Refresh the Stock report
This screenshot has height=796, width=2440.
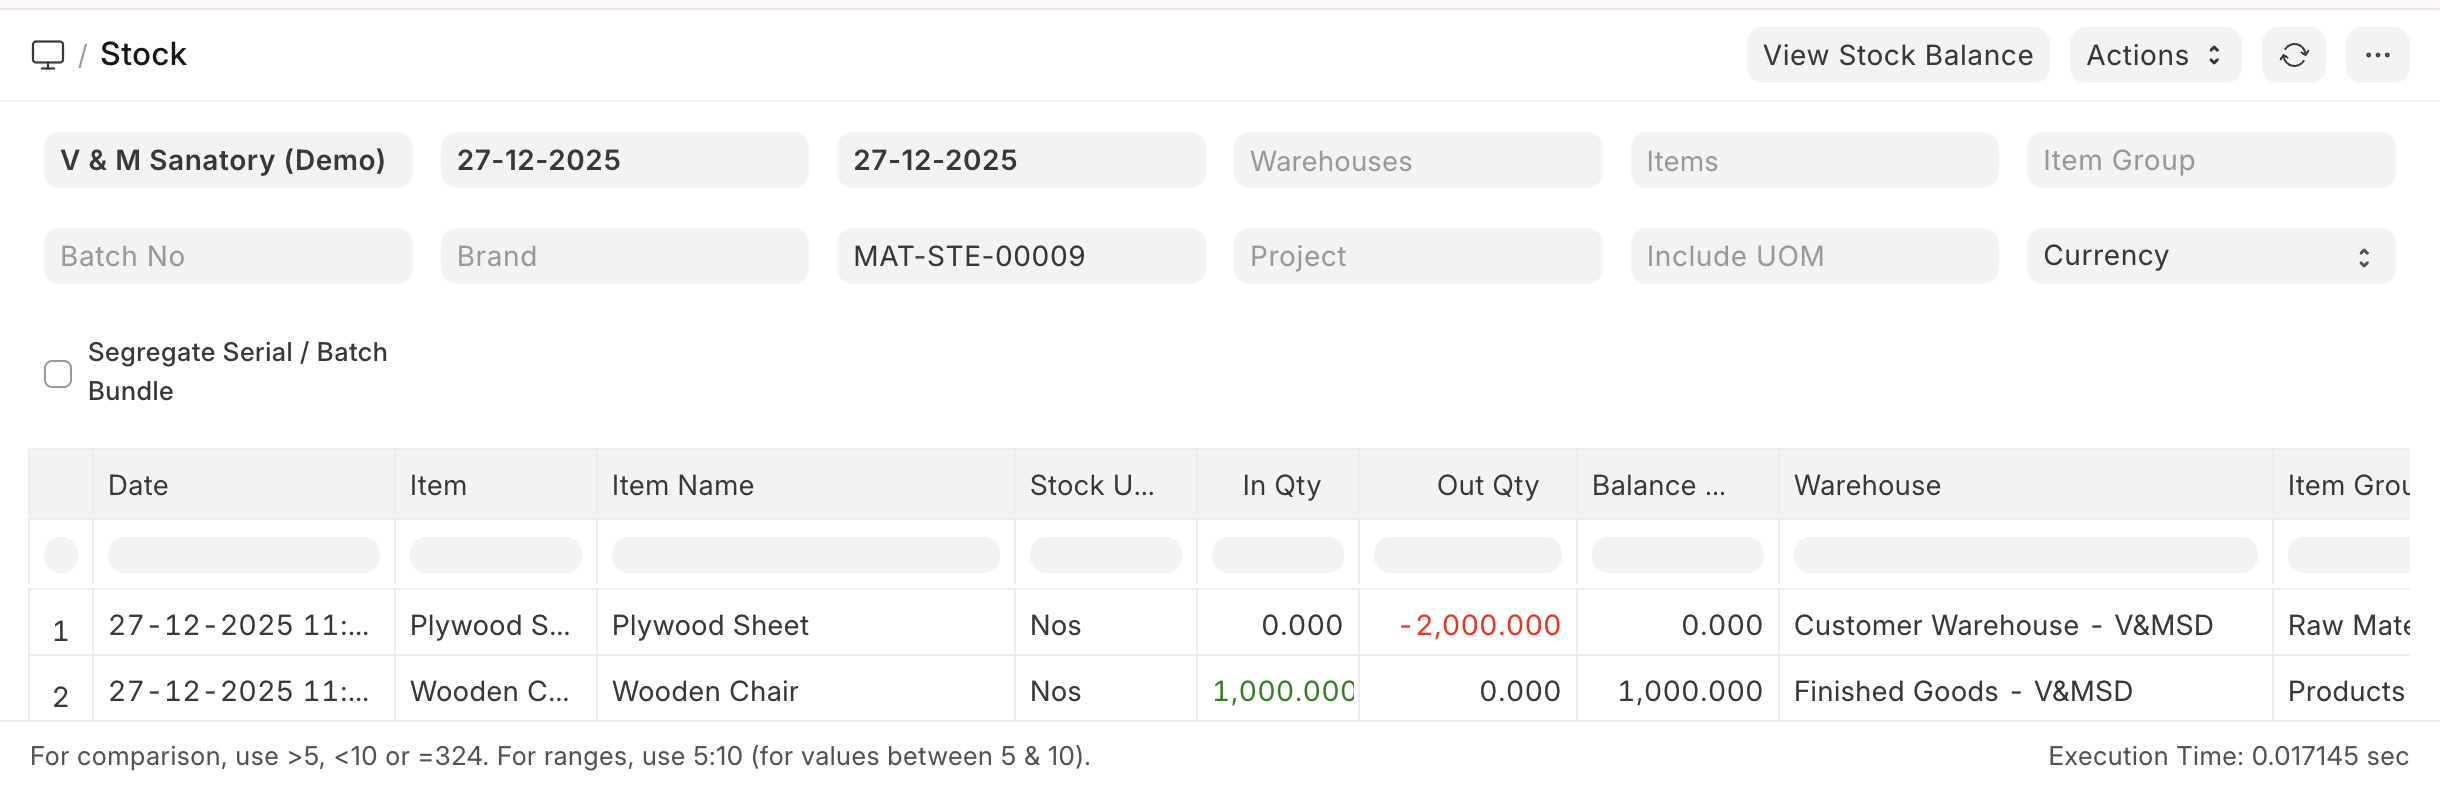coord(2295,55)
